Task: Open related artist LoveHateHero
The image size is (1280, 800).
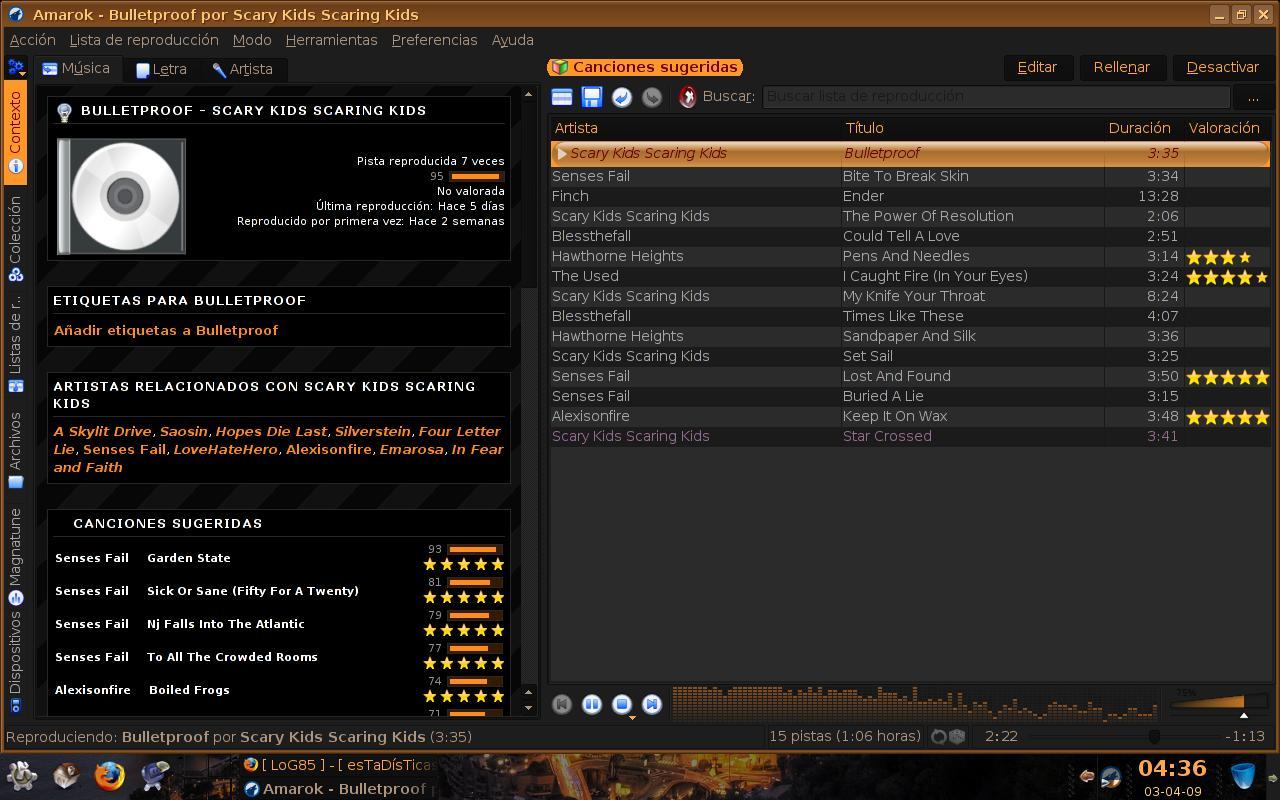Action: 225,449
